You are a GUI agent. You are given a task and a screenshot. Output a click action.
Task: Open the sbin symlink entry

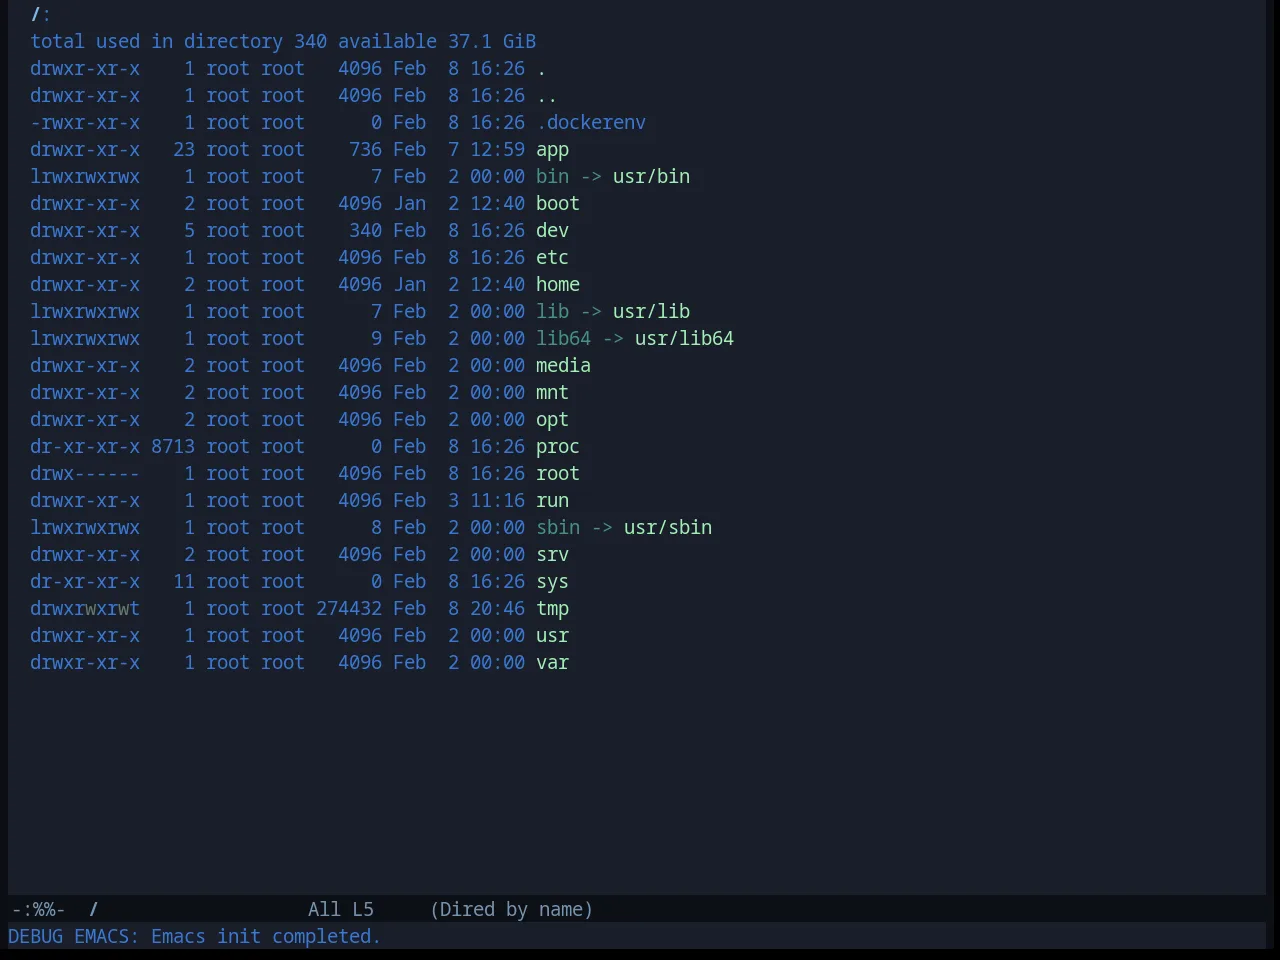(558, 528)
